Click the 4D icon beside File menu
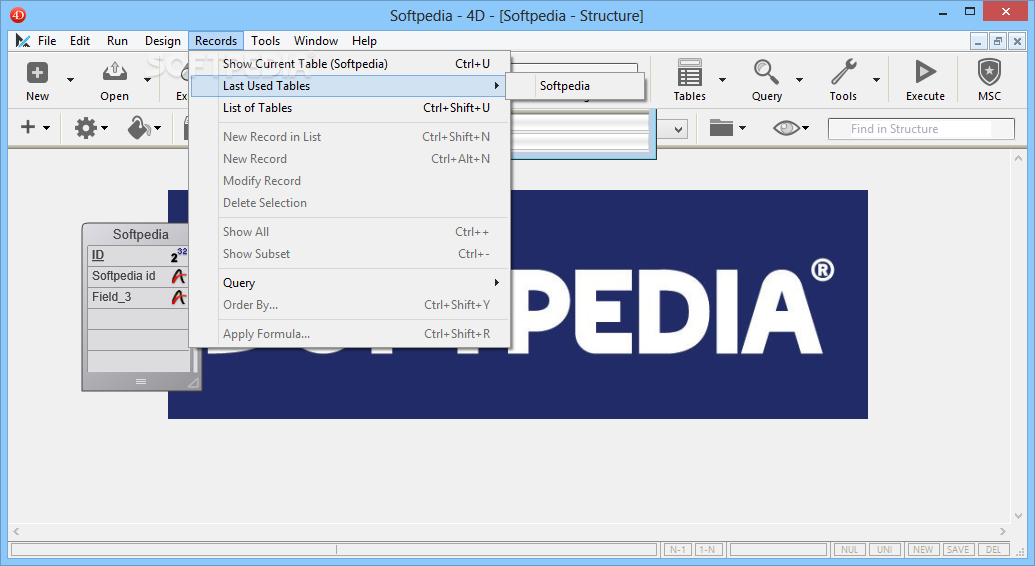This screenshot has height=566, width=1035. click(x=23, y=41)
